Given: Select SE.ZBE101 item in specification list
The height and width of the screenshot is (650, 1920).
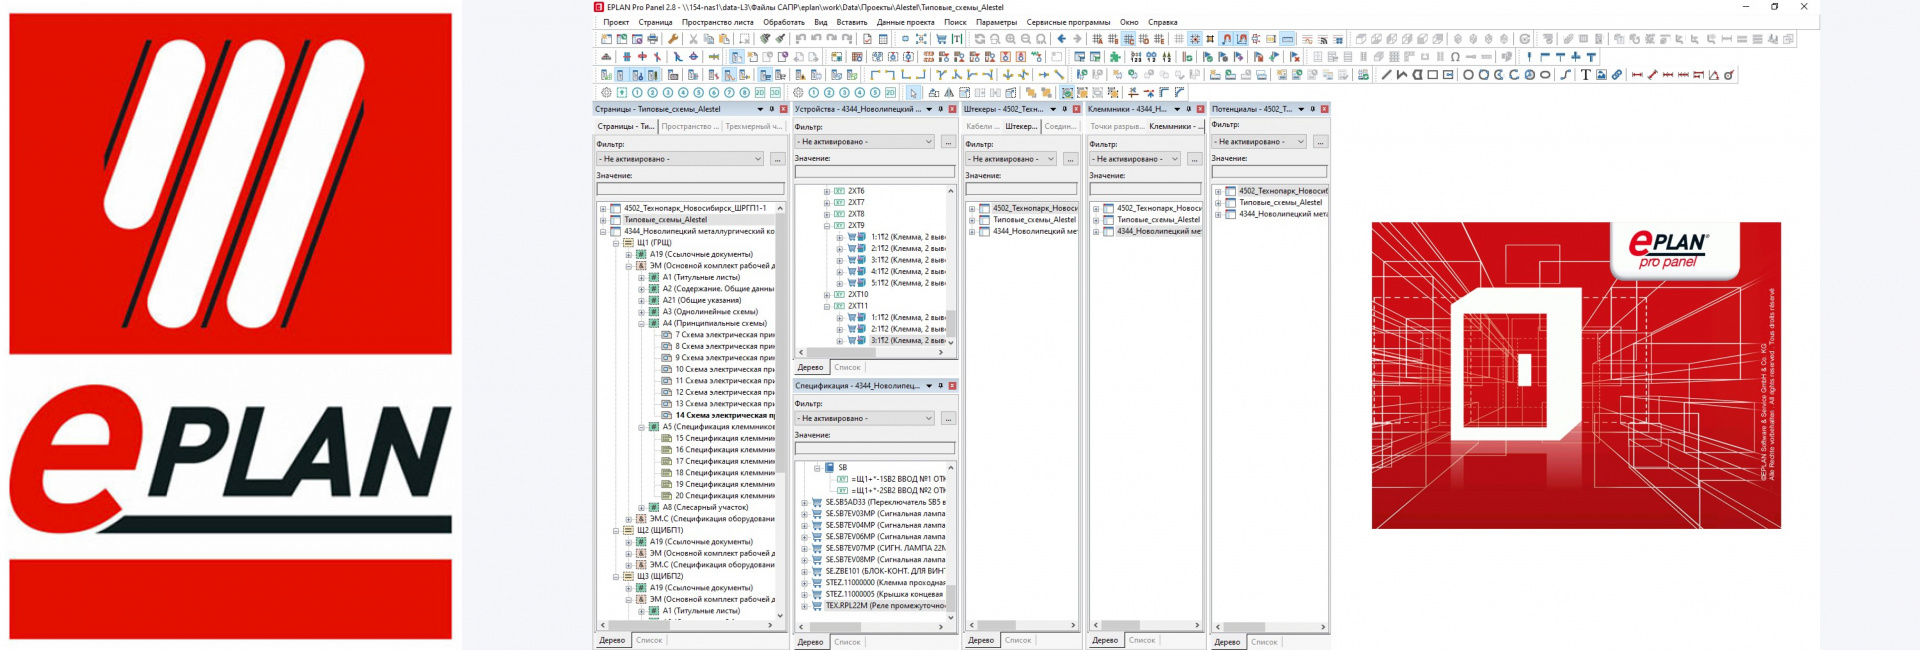Looking at the screenshot, I should tap(885, 571).
